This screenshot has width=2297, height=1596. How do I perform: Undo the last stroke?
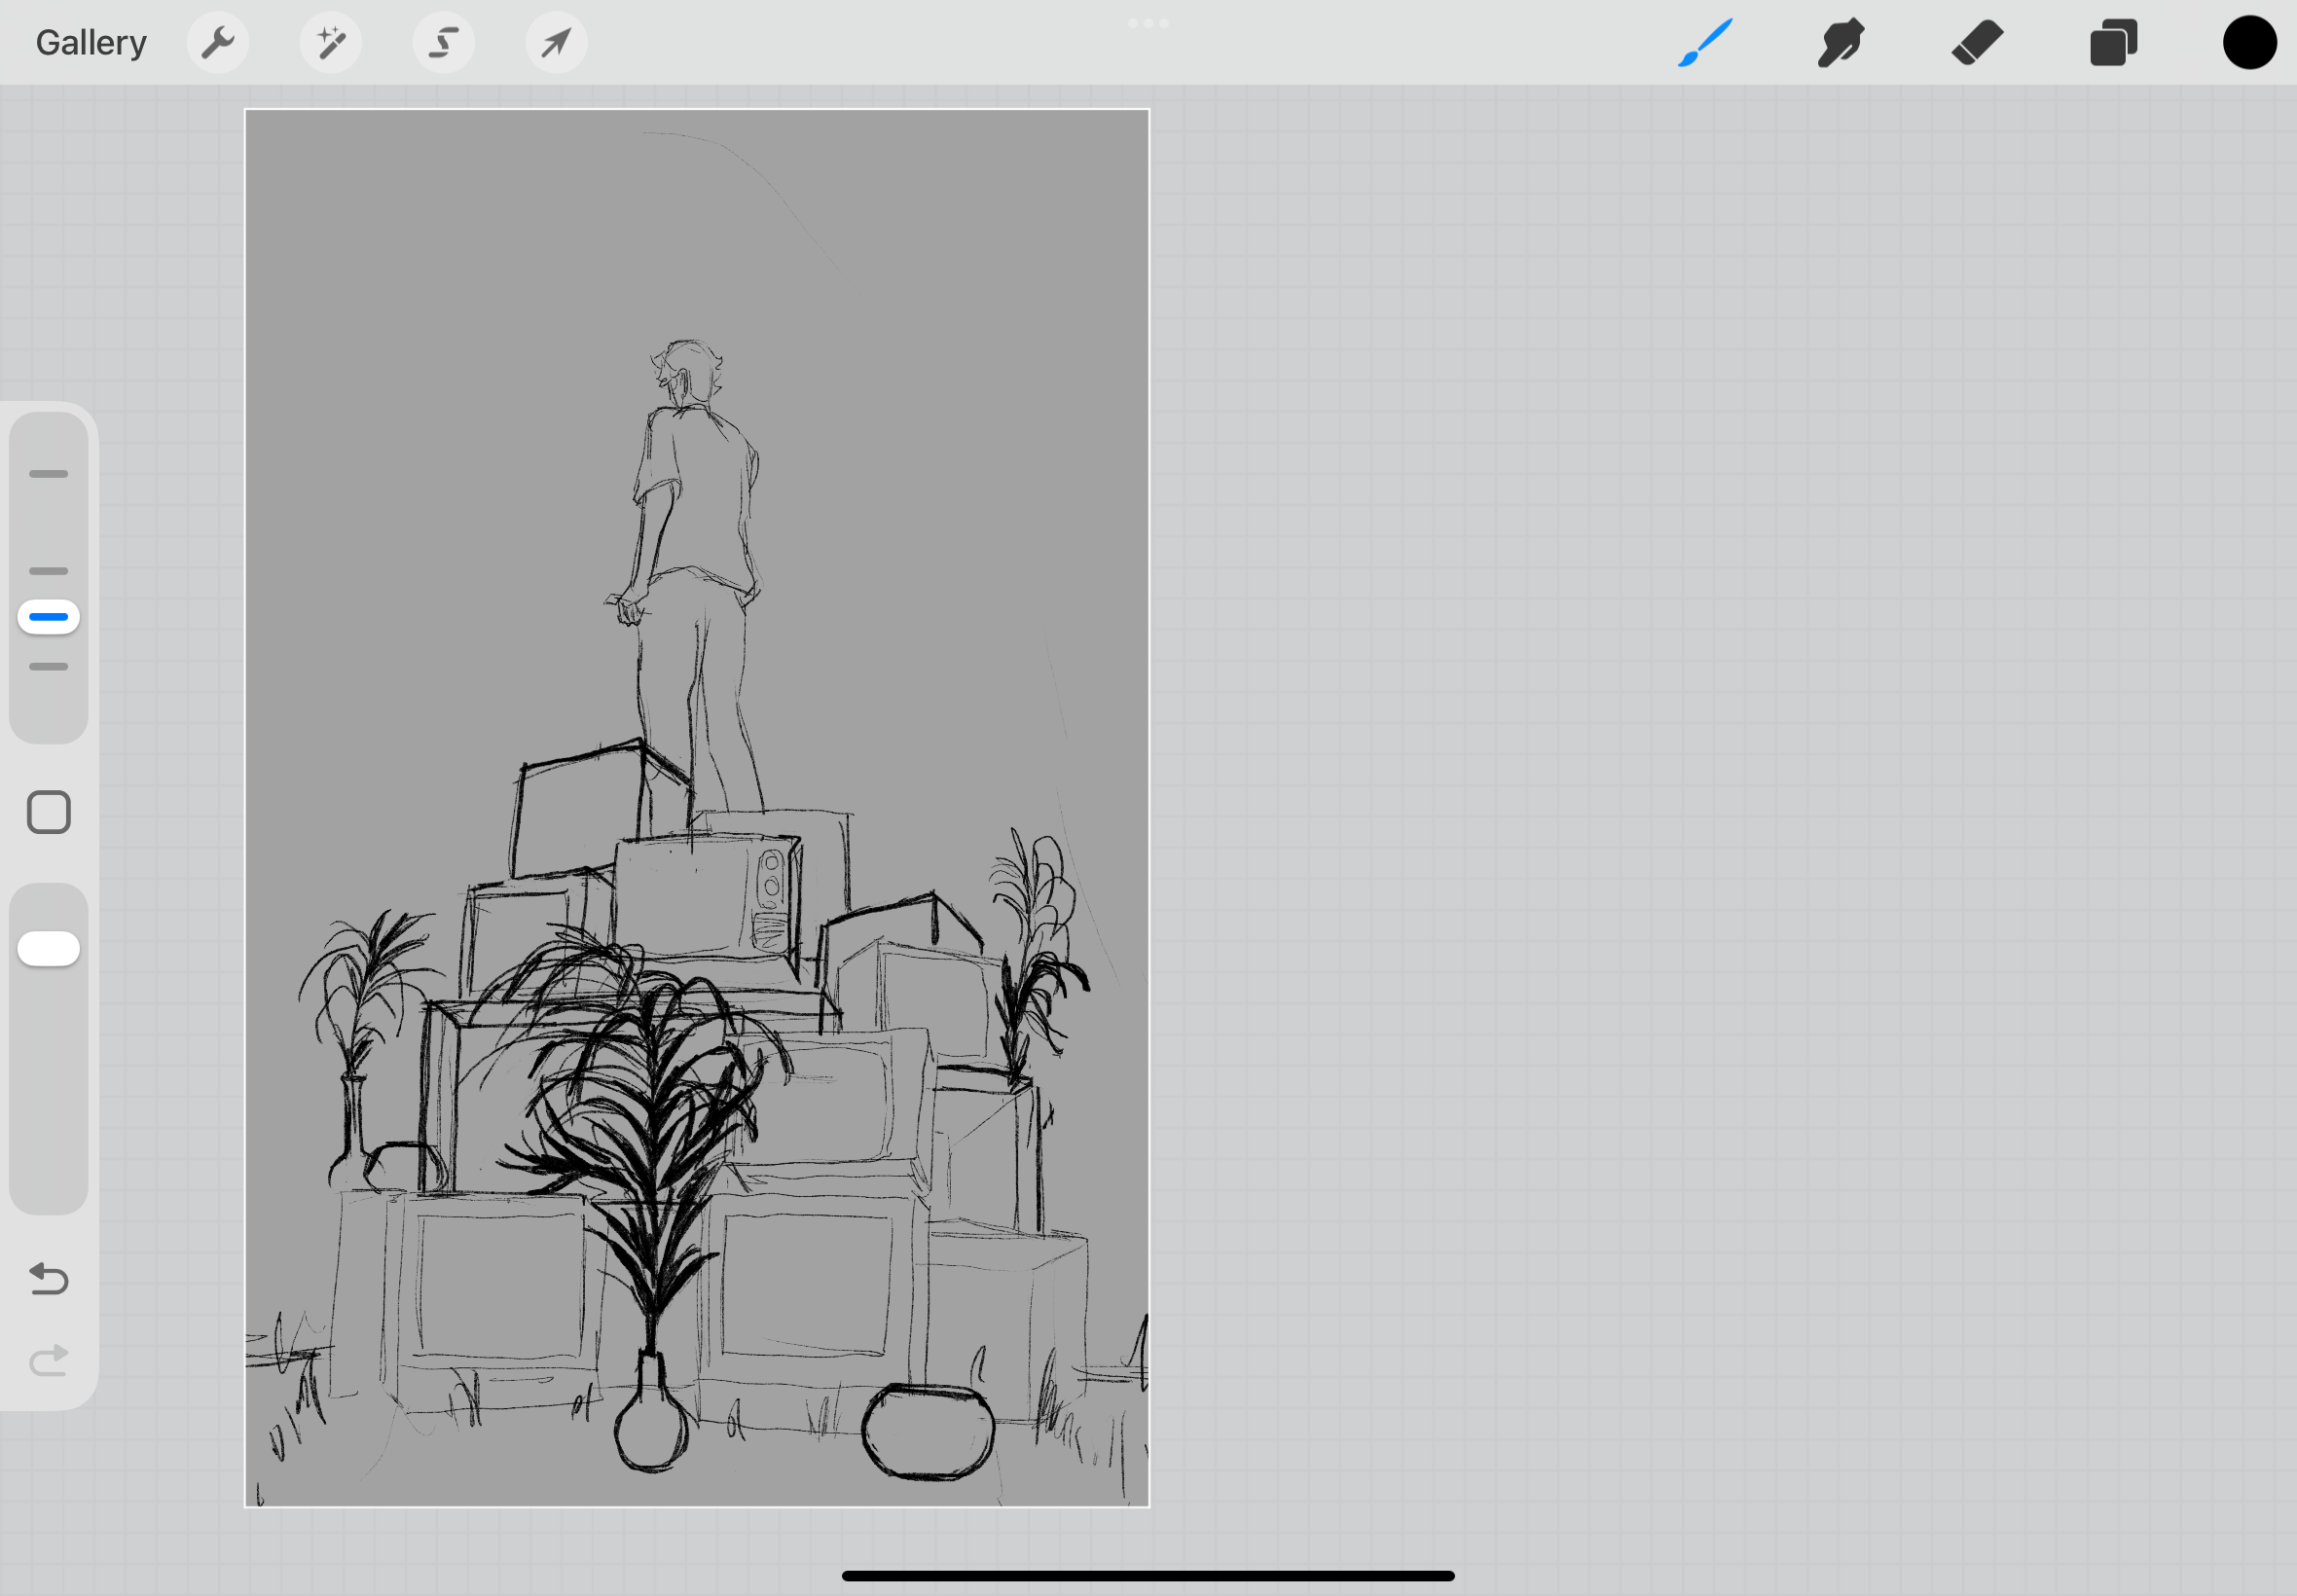(49, 1279)
